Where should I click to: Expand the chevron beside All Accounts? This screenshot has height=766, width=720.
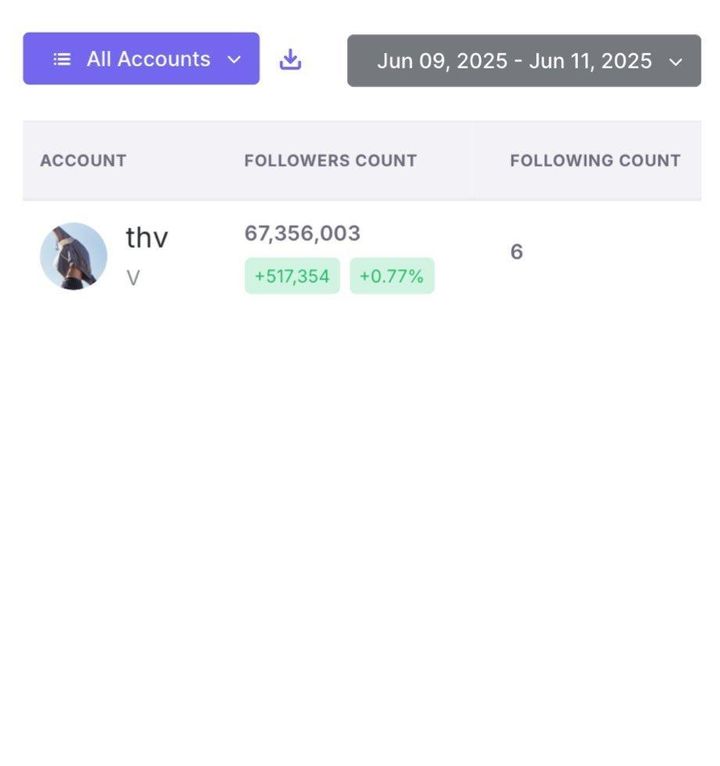pos(234,60)
